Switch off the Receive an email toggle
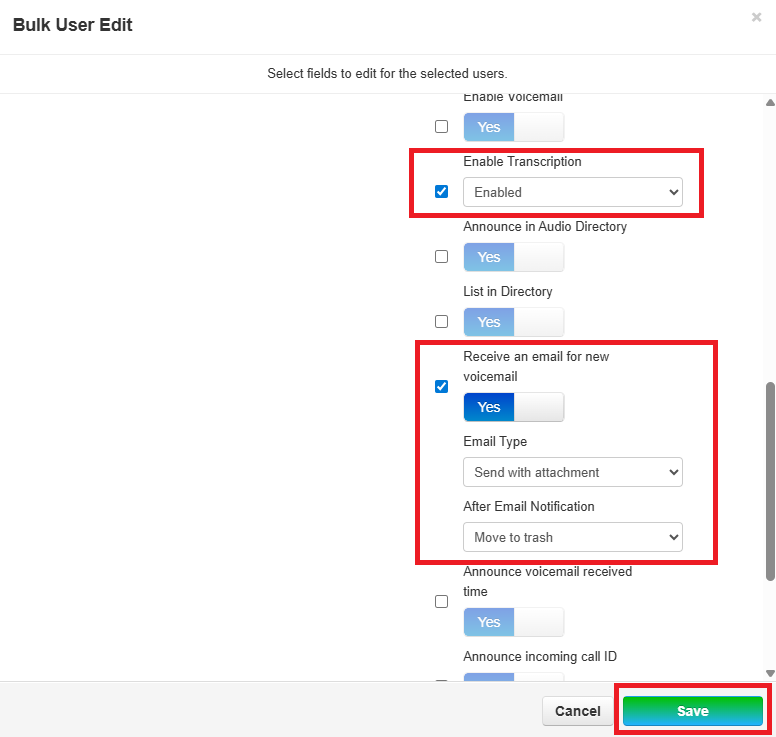Image resolution: width=776 pixels, height=737 pixels. click(513, 407)
